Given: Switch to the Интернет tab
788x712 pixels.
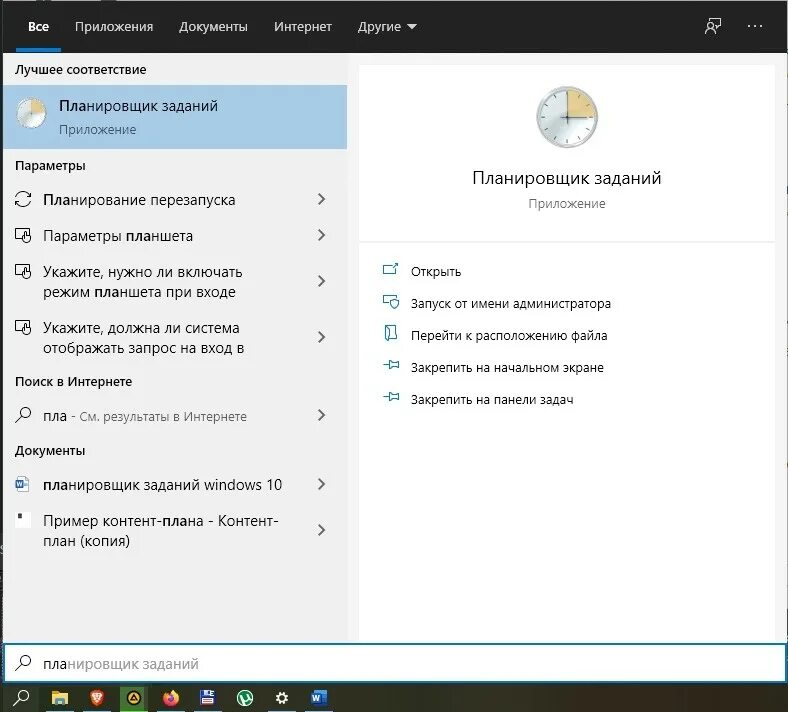Looking at the screenshot, I should [303, 27].
